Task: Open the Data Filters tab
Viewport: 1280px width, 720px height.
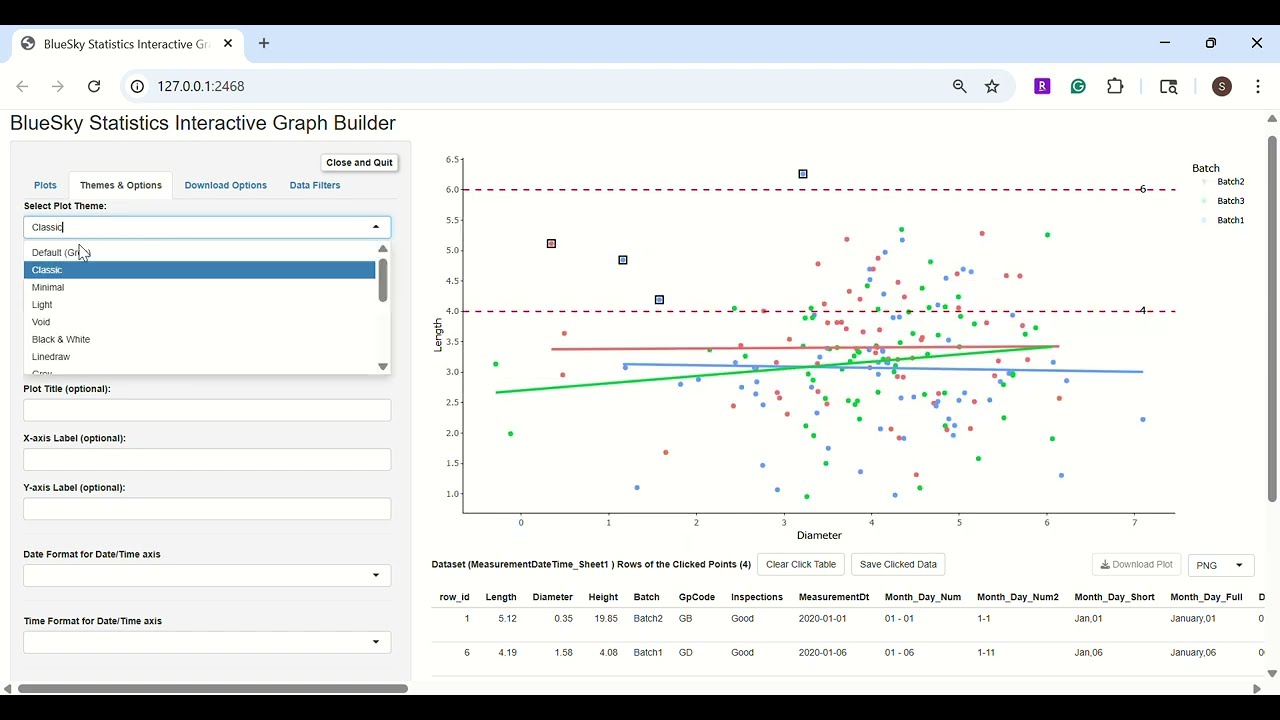Action: click(315, 185)
